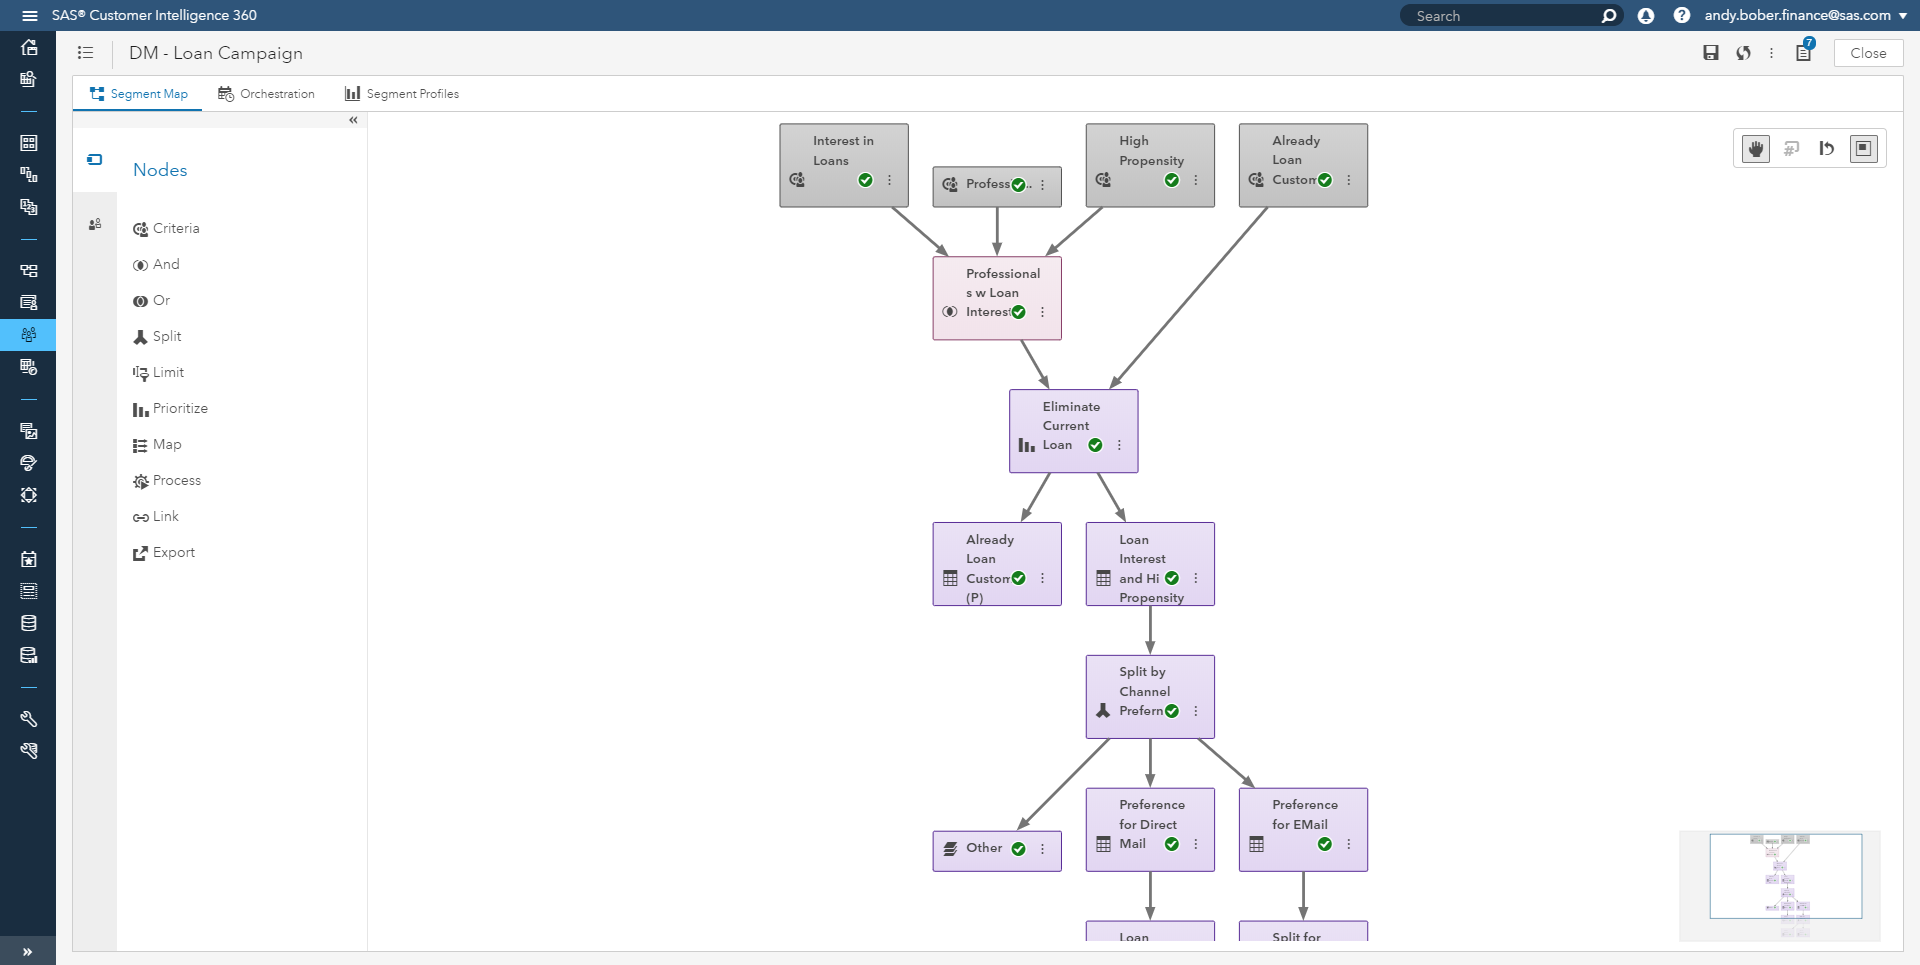Click the minimap overview at bottom right

1786,884
